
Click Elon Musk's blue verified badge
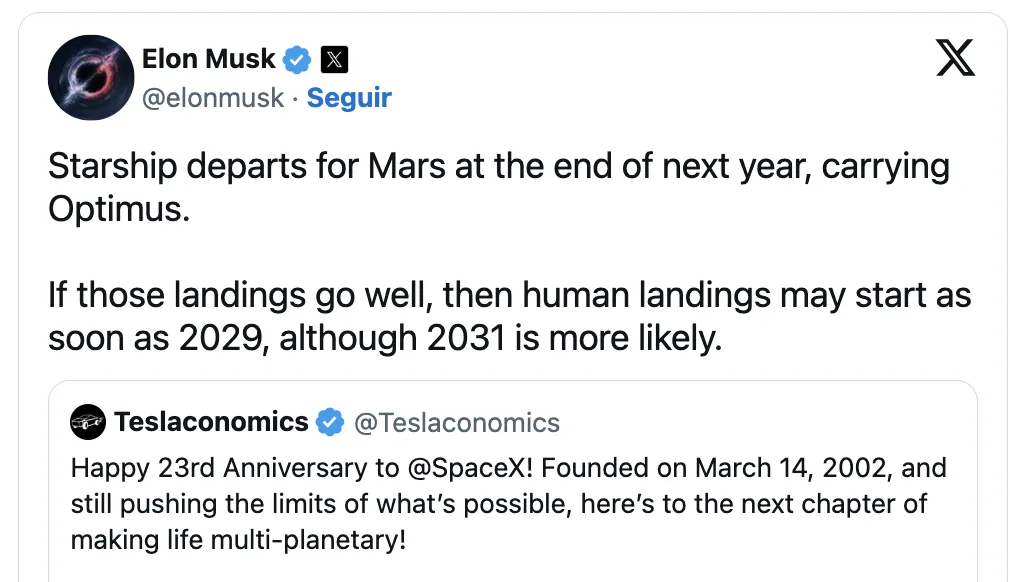click(x=297, y=59)
